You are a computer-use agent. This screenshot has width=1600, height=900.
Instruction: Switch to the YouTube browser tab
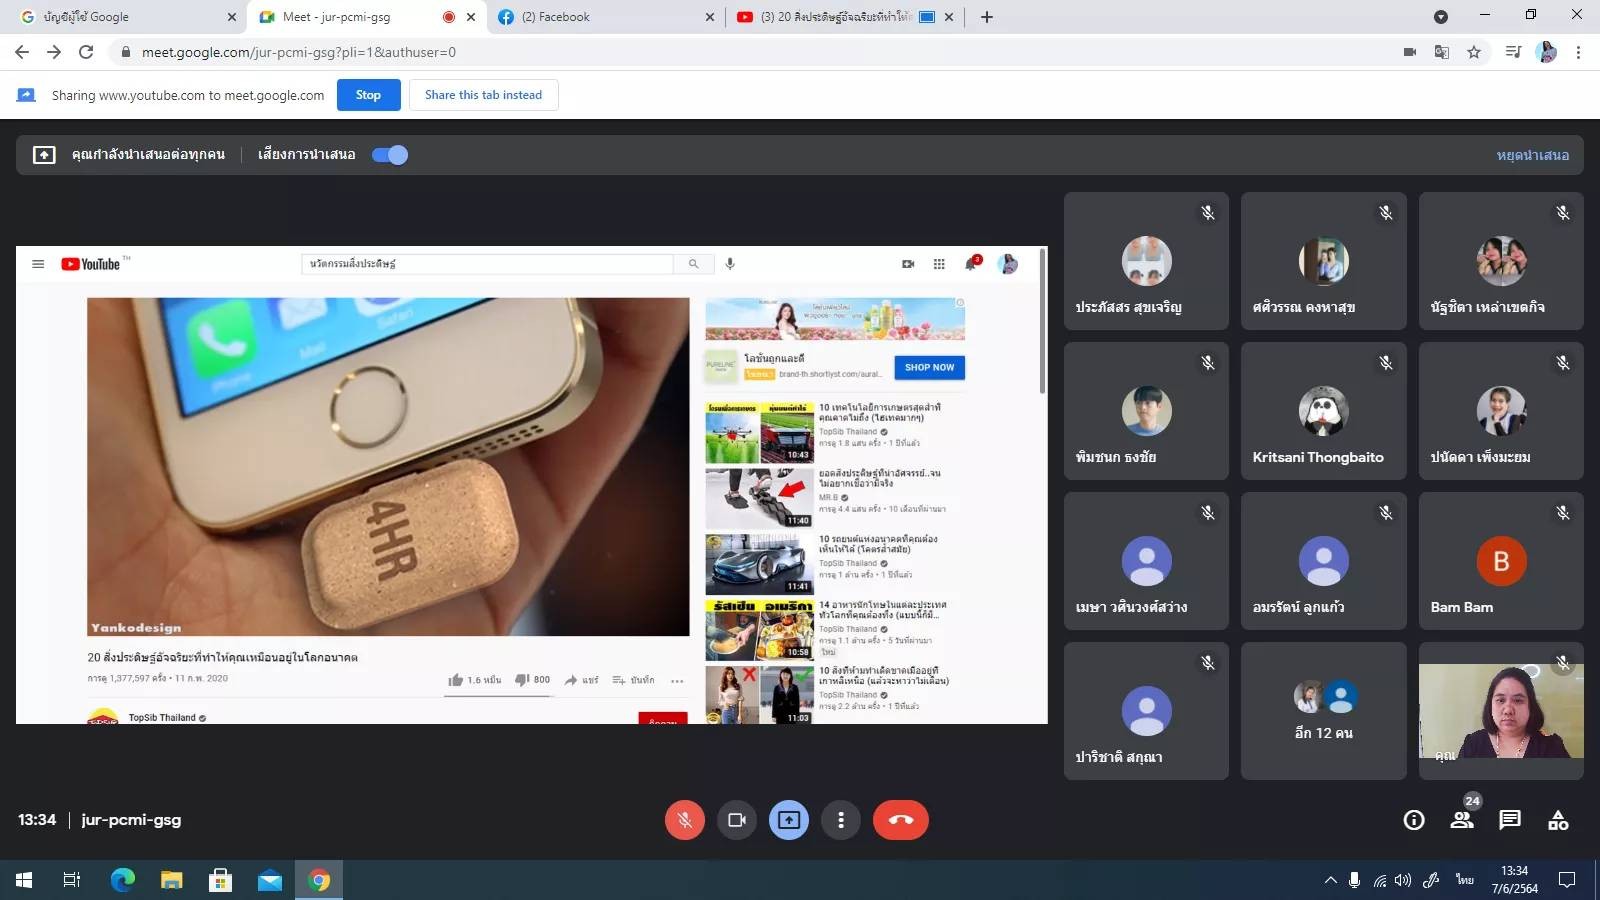pos(835,17)
